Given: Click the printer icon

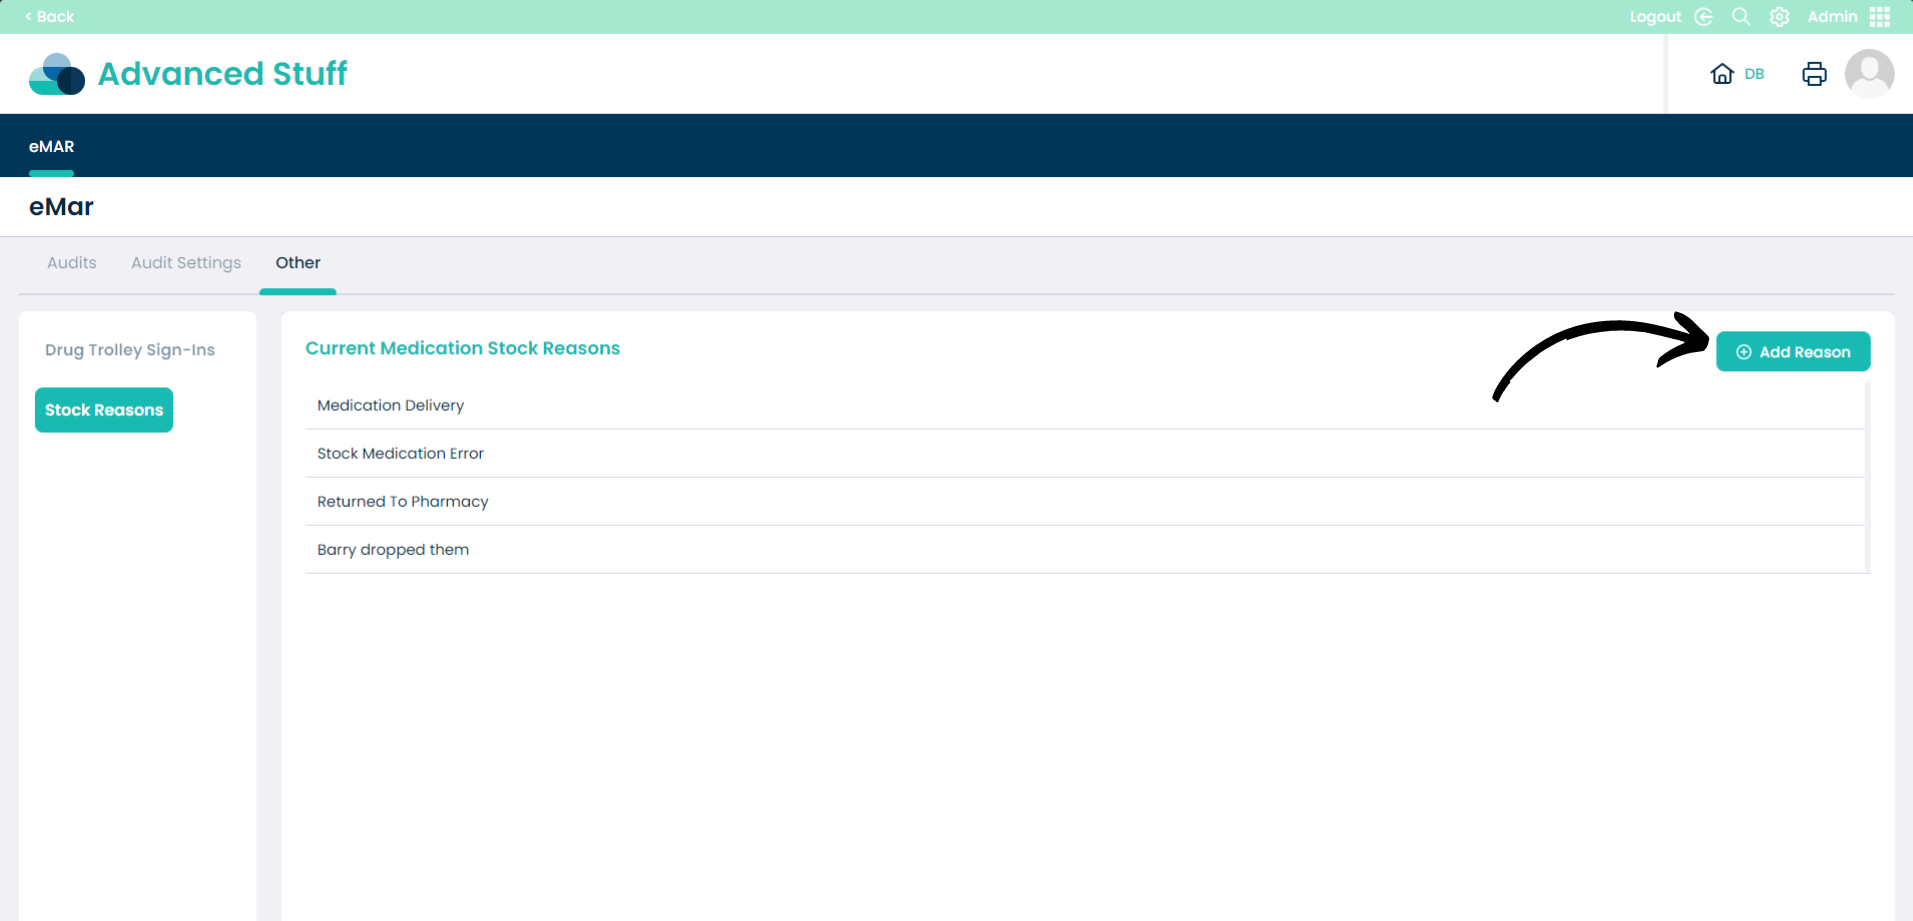Looking at the screenshot, I should pyautogui.click(x=1814, y=74).
